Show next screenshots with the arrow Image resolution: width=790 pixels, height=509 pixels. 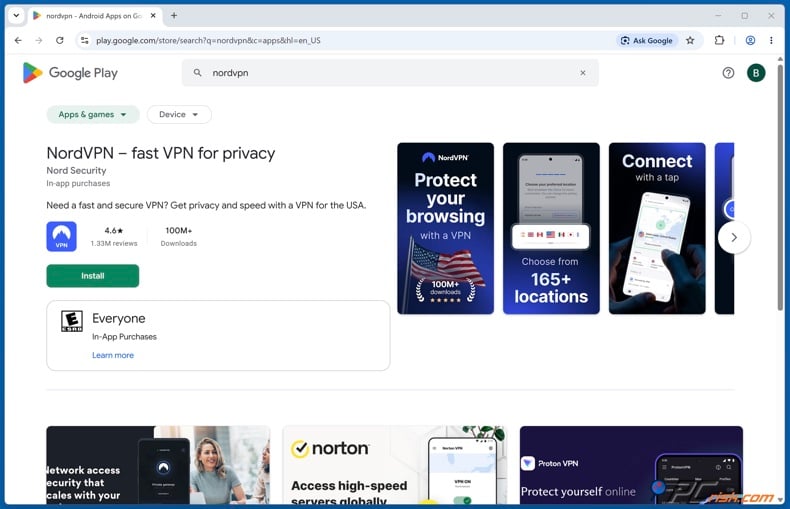(734, 237)
